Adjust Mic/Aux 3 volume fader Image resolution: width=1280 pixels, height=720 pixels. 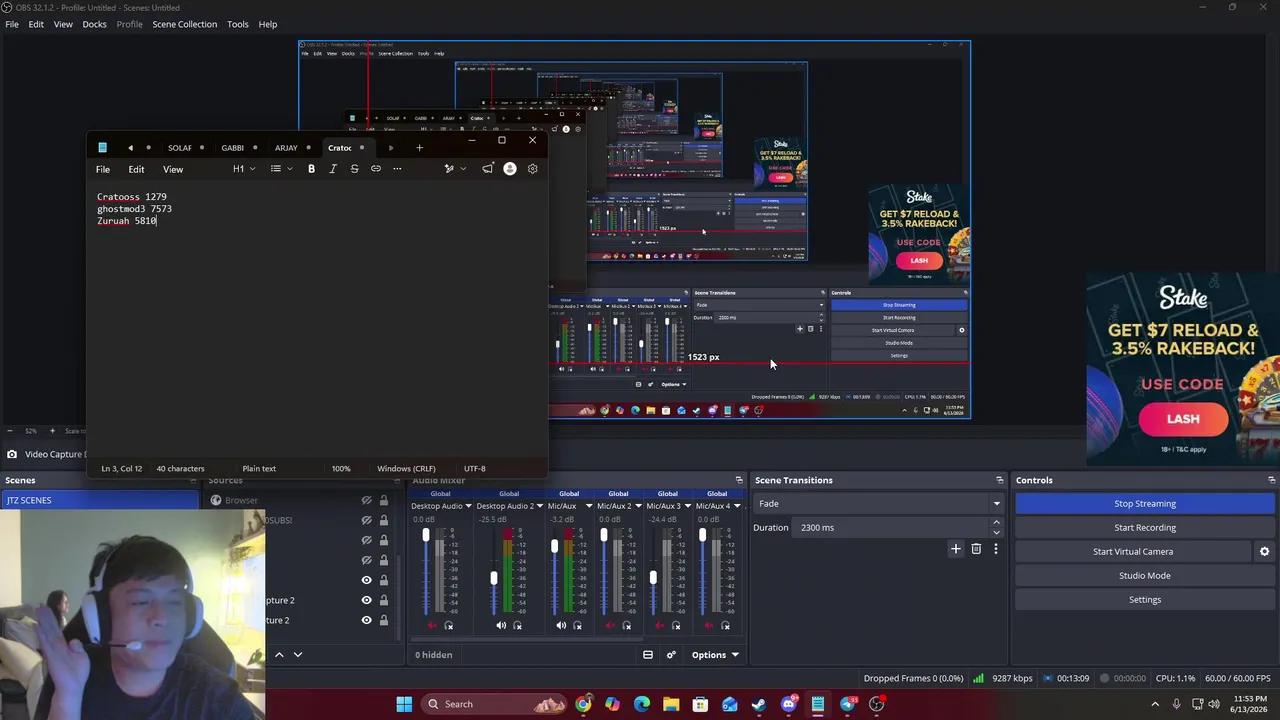tap(653, 577)
